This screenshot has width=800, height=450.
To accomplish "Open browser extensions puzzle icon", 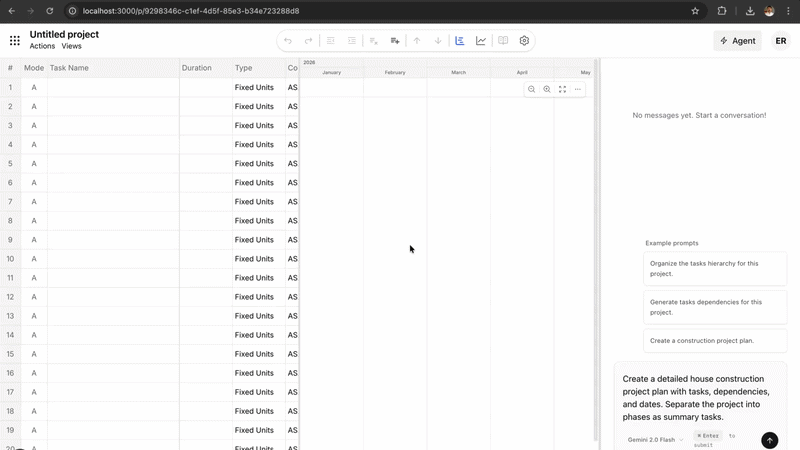I will (721, 11).
